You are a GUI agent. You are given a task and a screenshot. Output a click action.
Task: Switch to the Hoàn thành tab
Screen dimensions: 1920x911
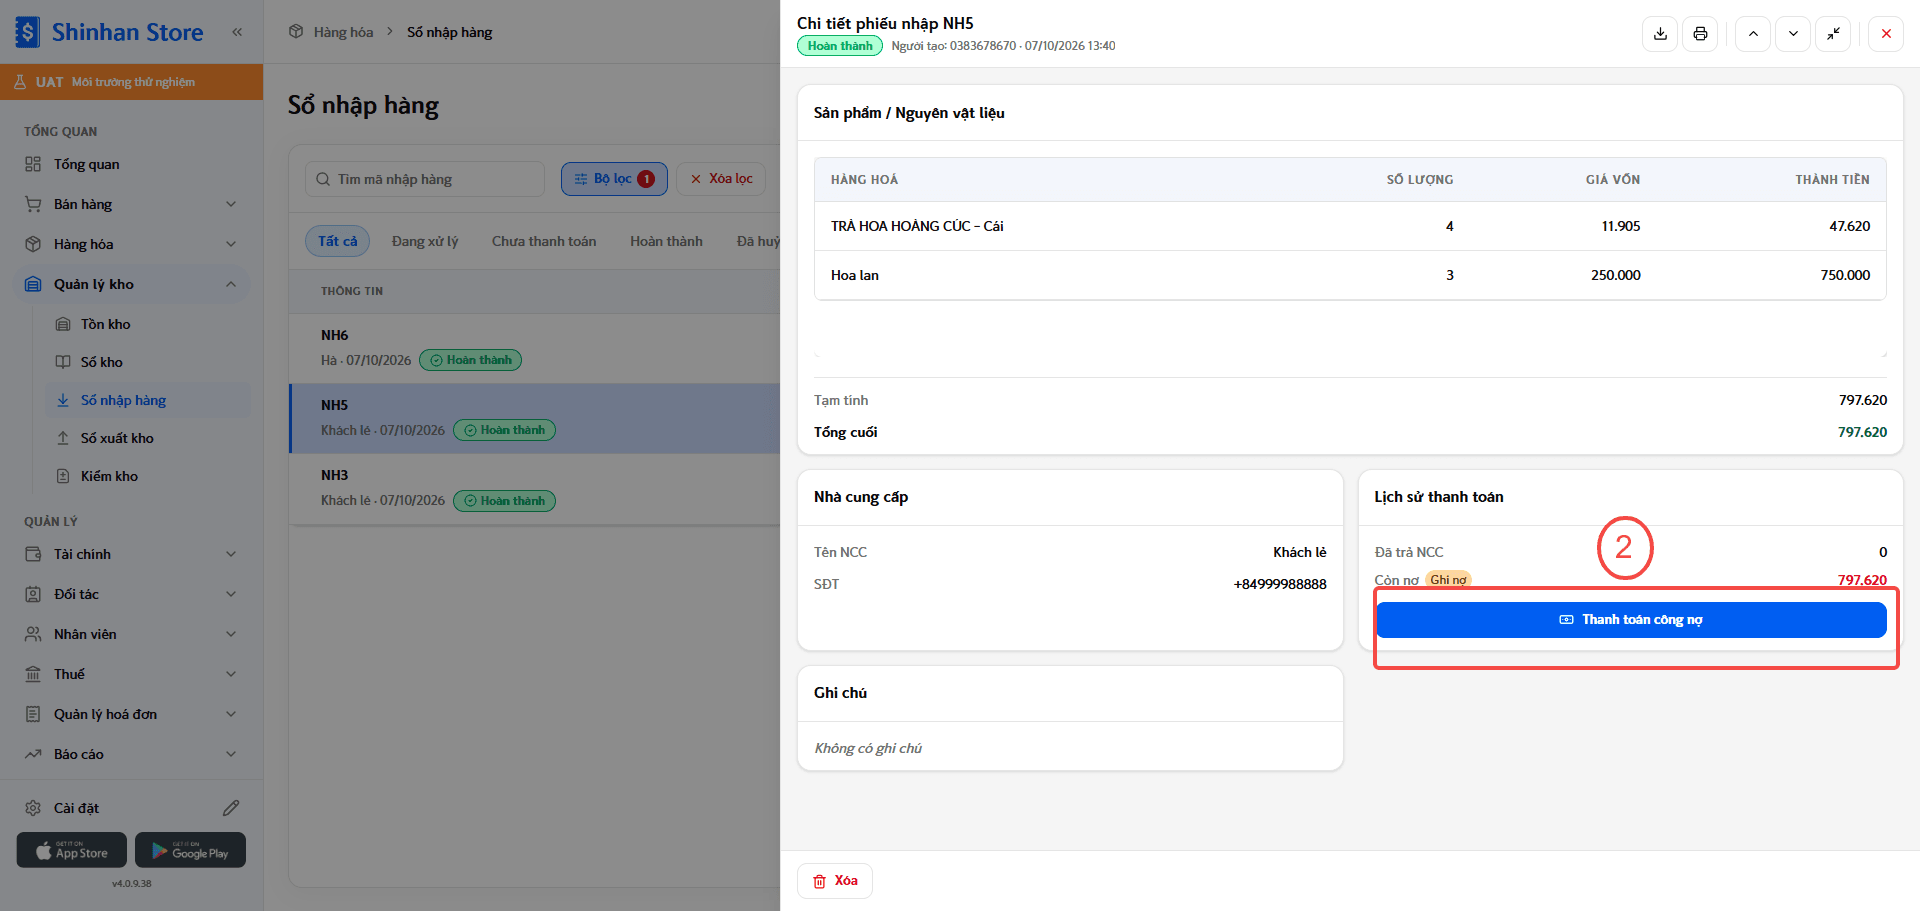point(666,241)
